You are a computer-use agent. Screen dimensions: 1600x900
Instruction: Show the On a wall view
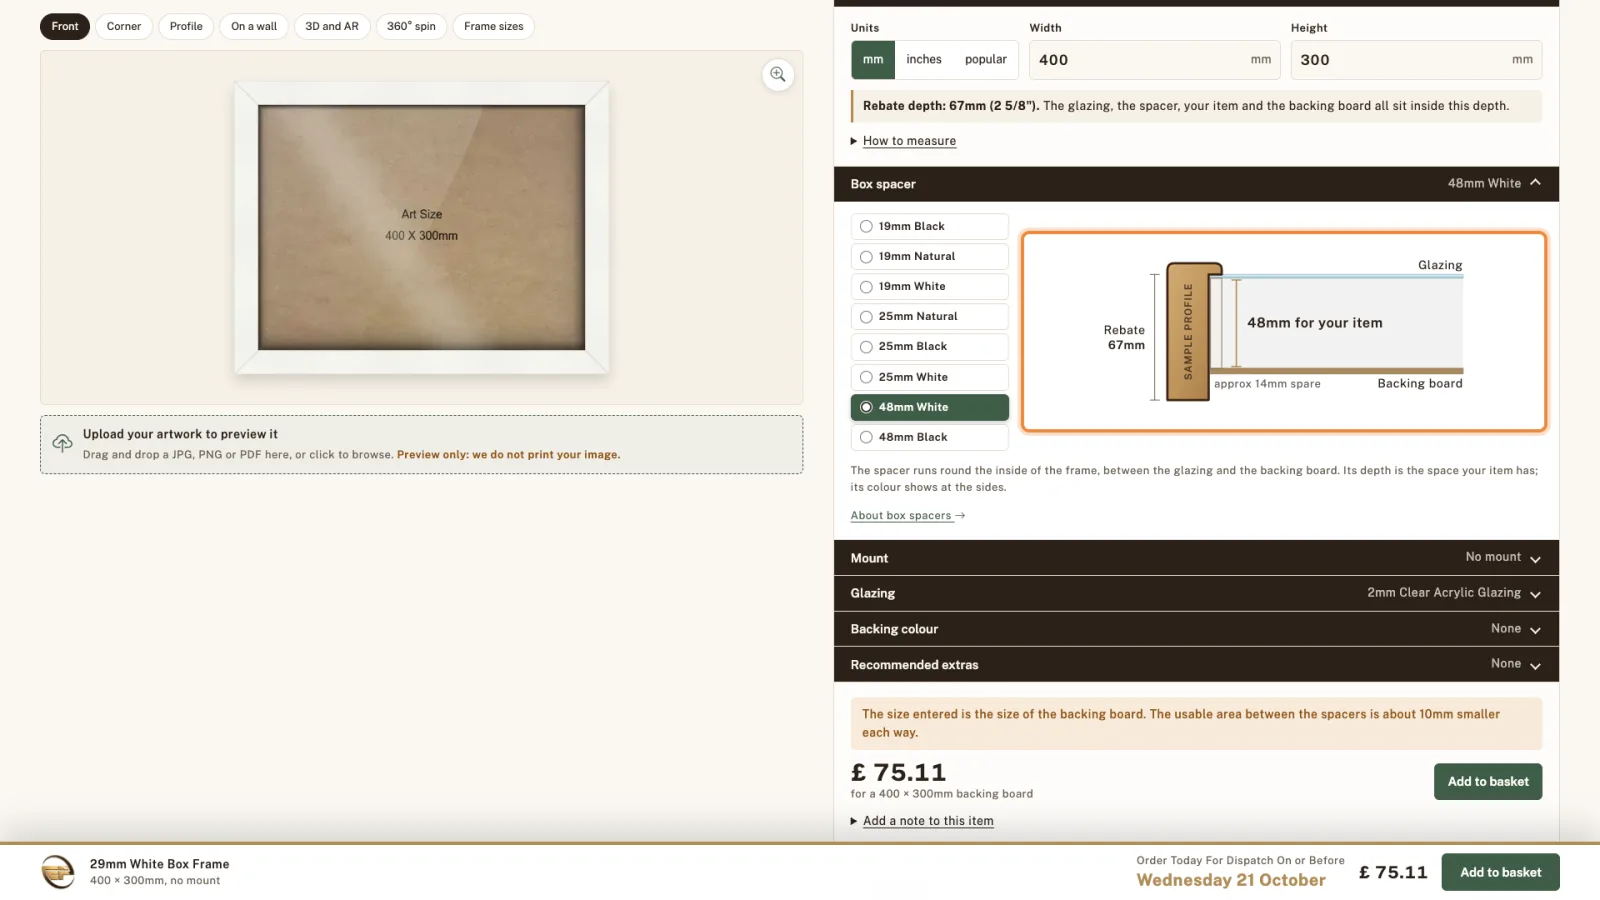coord(254,27)
